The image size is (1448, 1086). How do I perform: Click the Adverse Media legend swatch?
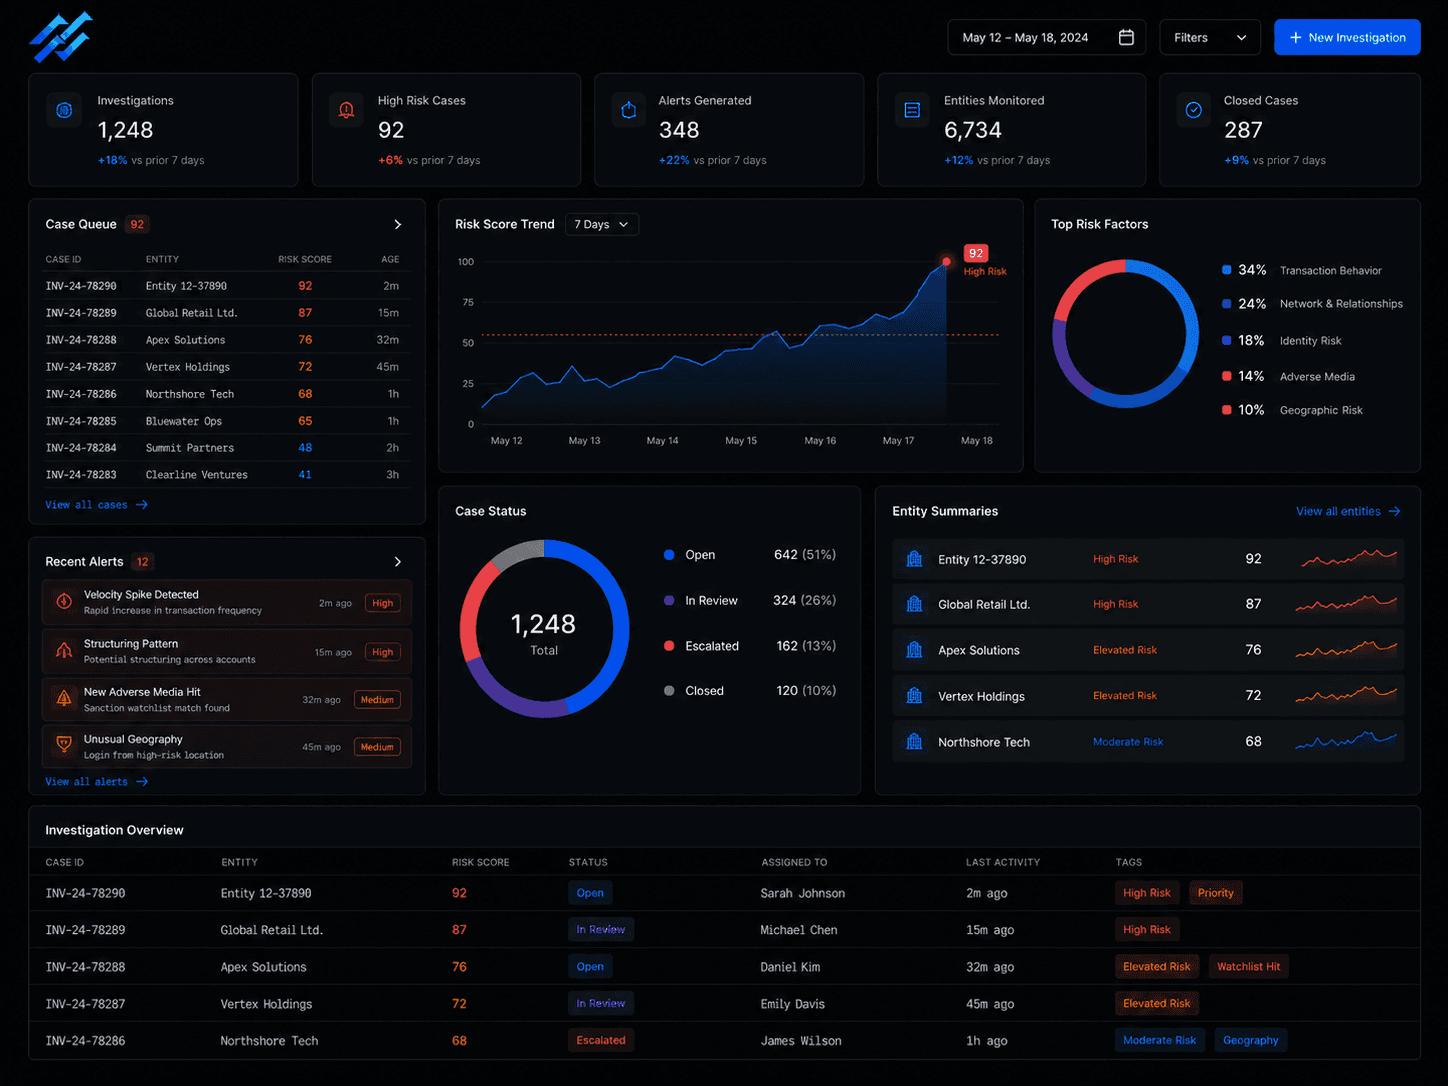tap(1227, 376)
